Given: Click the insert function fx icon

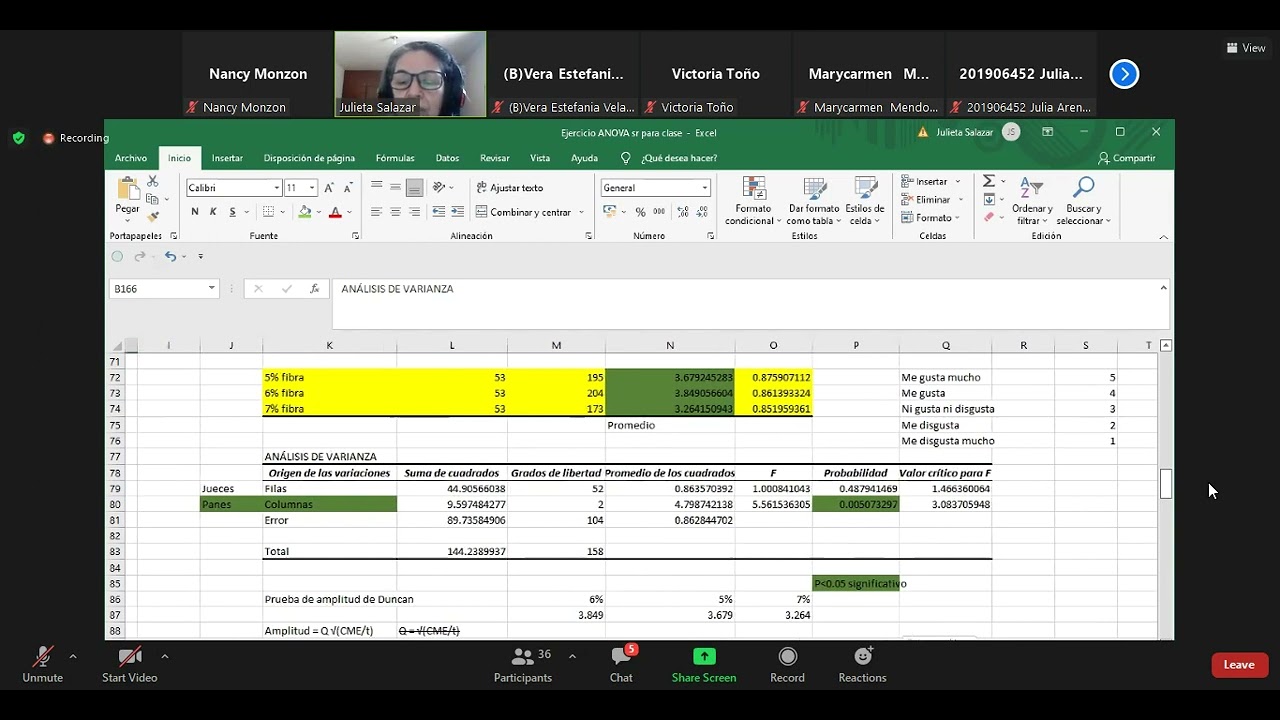Looking at the screenshot, I should point(314,288).
